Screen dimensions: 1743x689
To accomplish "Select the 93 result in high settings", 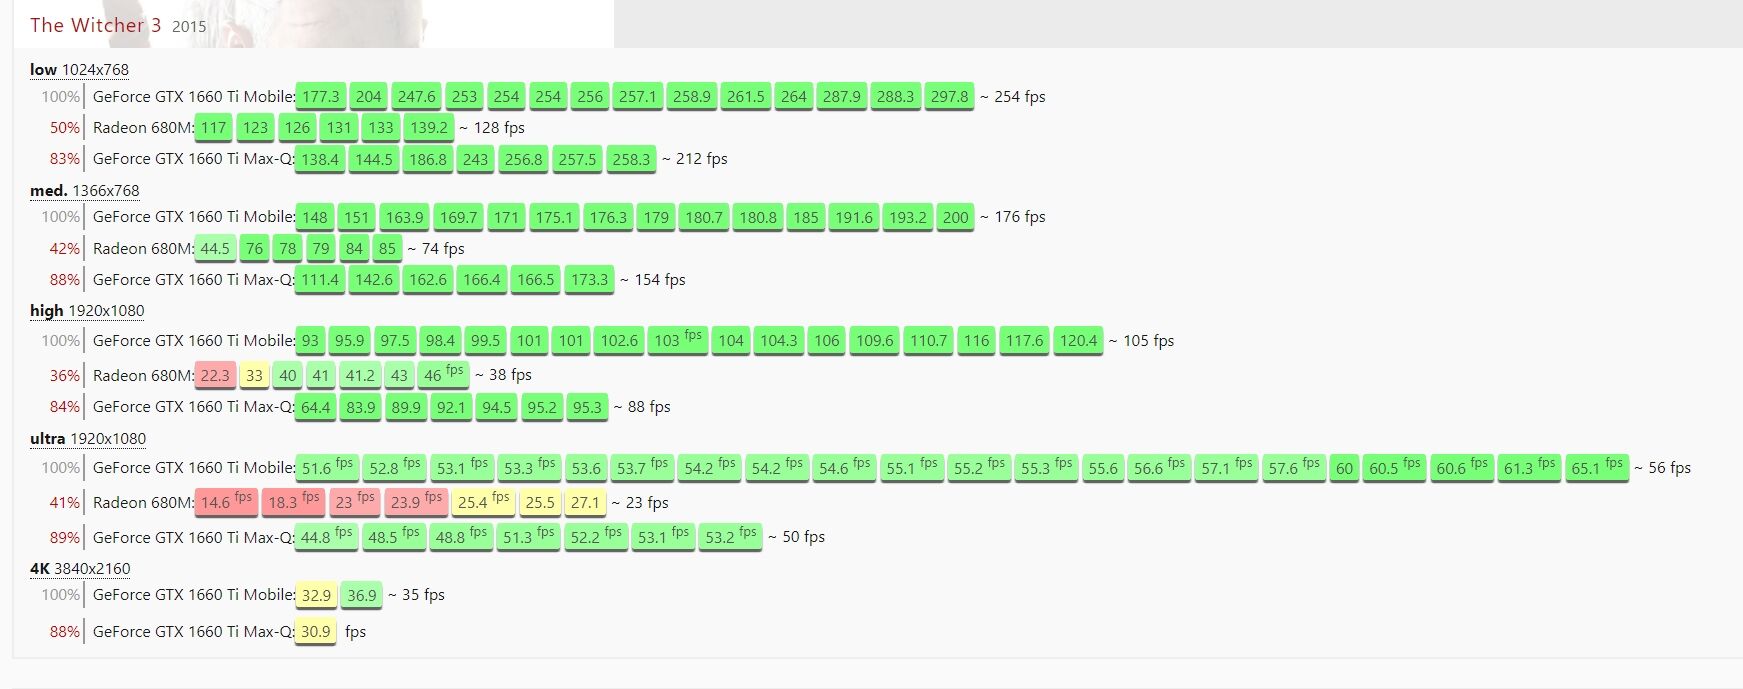I will pyautogui.click(x=310, y=340).
